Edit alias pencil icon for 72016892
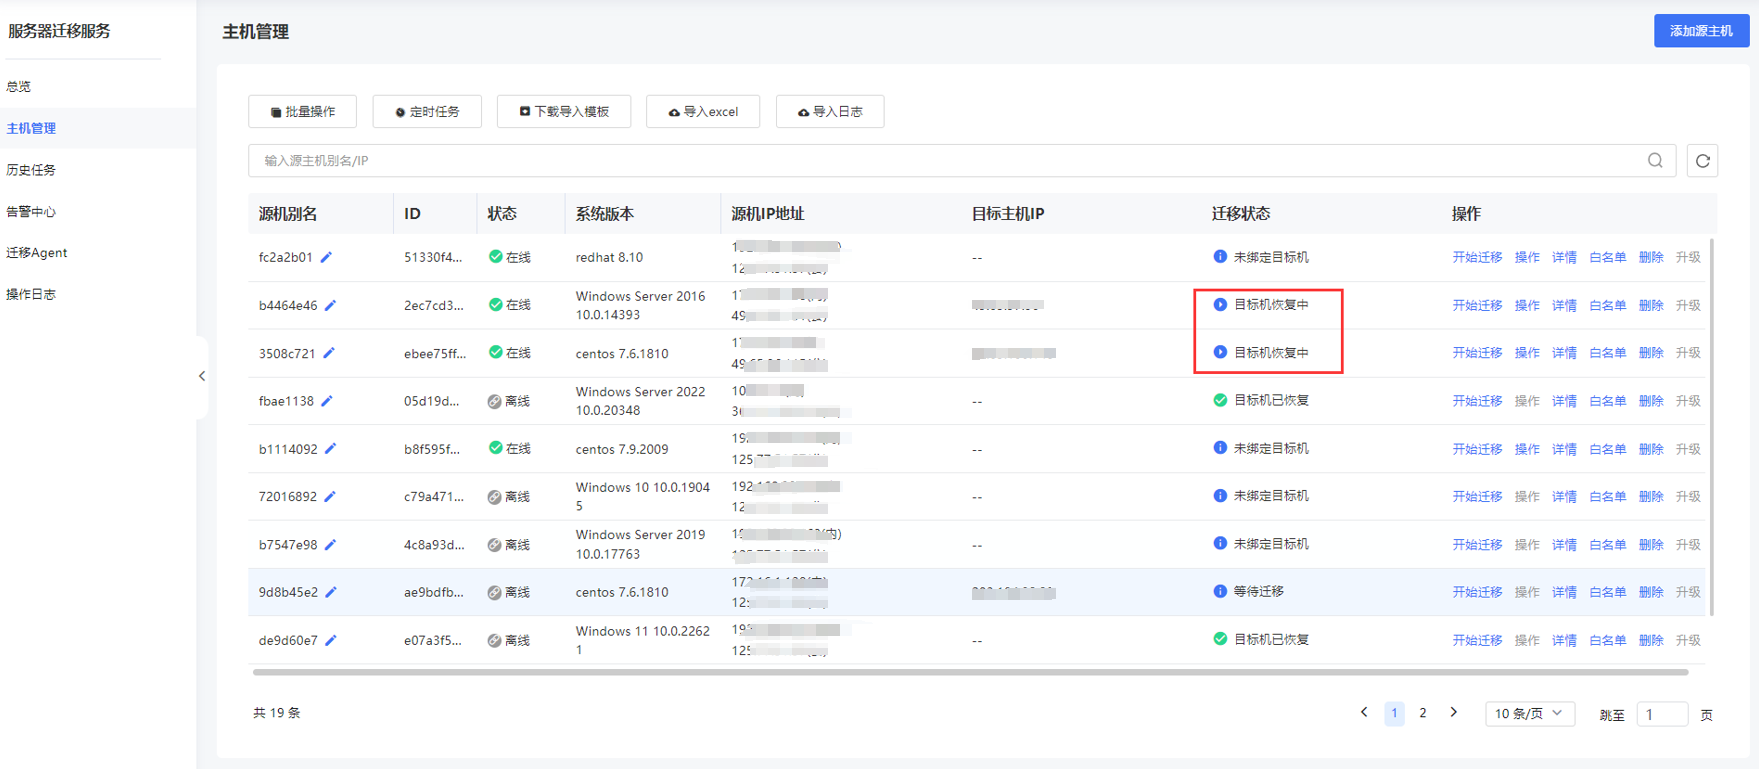The image size is (1759, 769). point(330,496)
